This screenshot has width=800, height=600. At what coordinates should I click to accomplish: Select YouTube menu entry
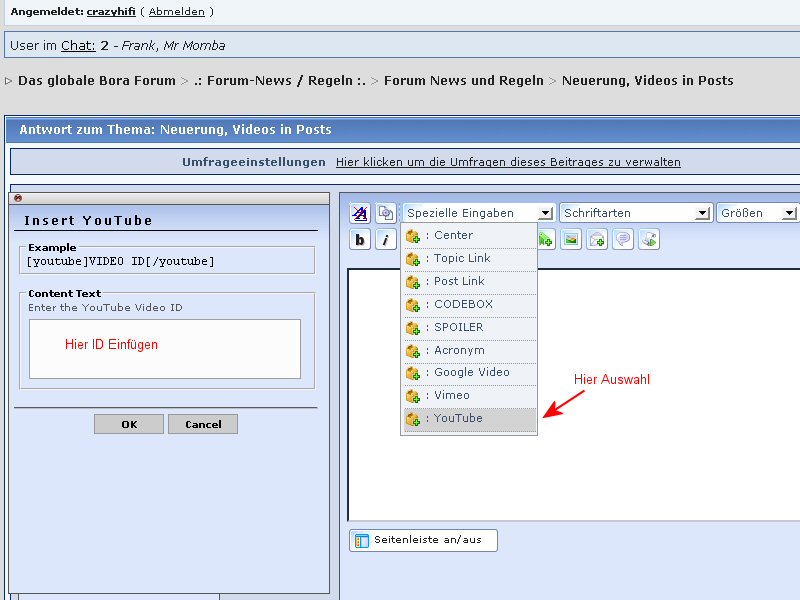coord(469,419)
